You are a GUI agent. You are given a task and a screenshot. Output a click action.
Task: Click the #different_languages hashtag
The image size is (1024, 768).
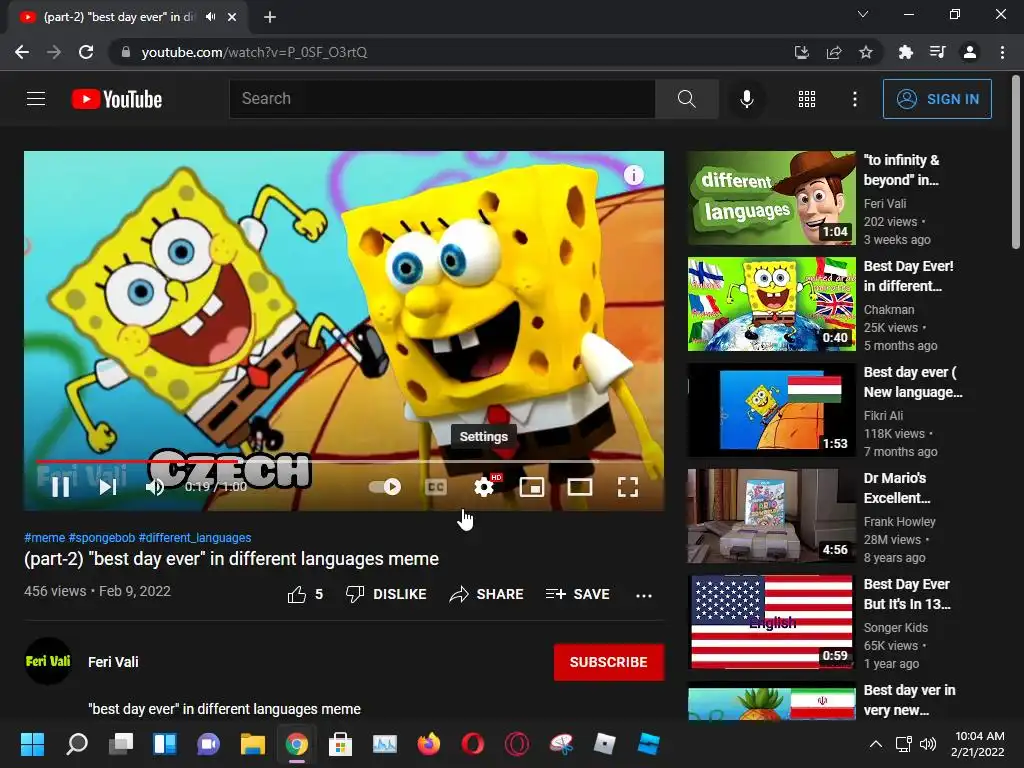click(x=195, y=537)
